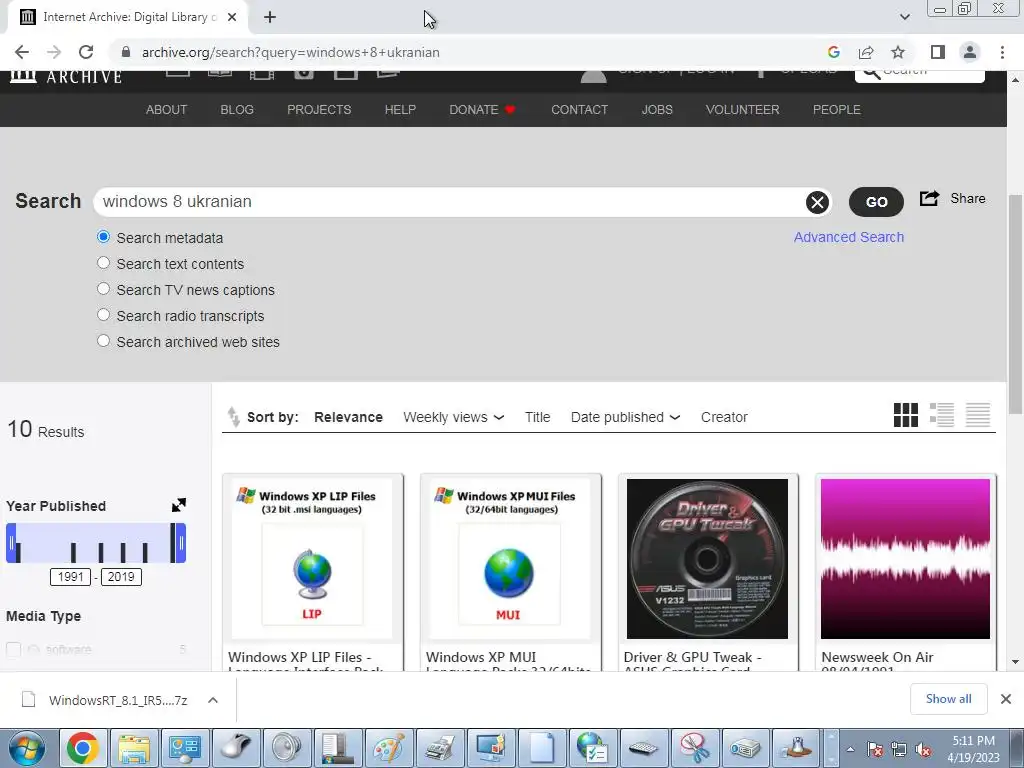
Task: Open the Paint palette taskbar icon
Action: point(389,748)
